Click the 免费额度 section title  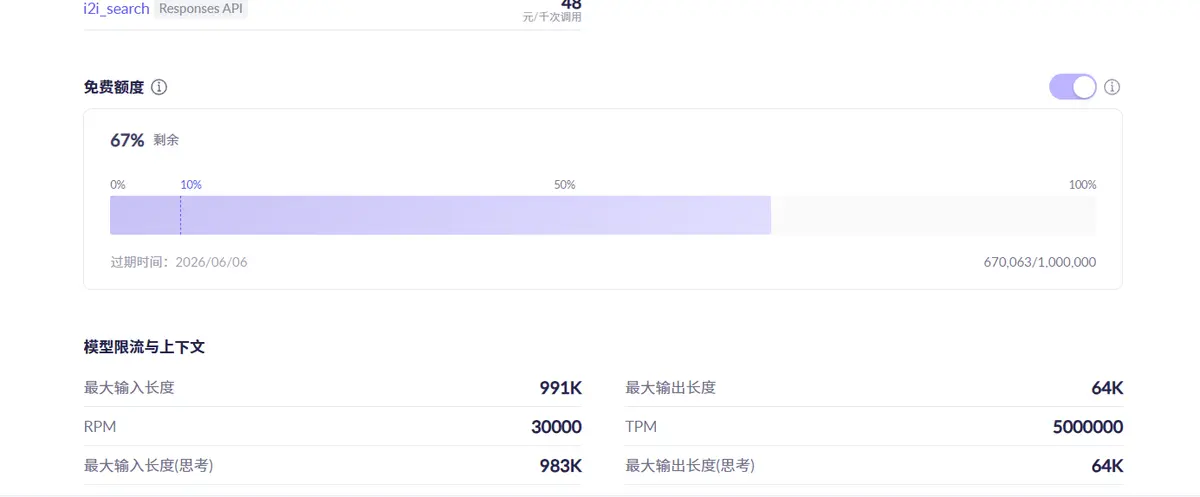(114, 87)
